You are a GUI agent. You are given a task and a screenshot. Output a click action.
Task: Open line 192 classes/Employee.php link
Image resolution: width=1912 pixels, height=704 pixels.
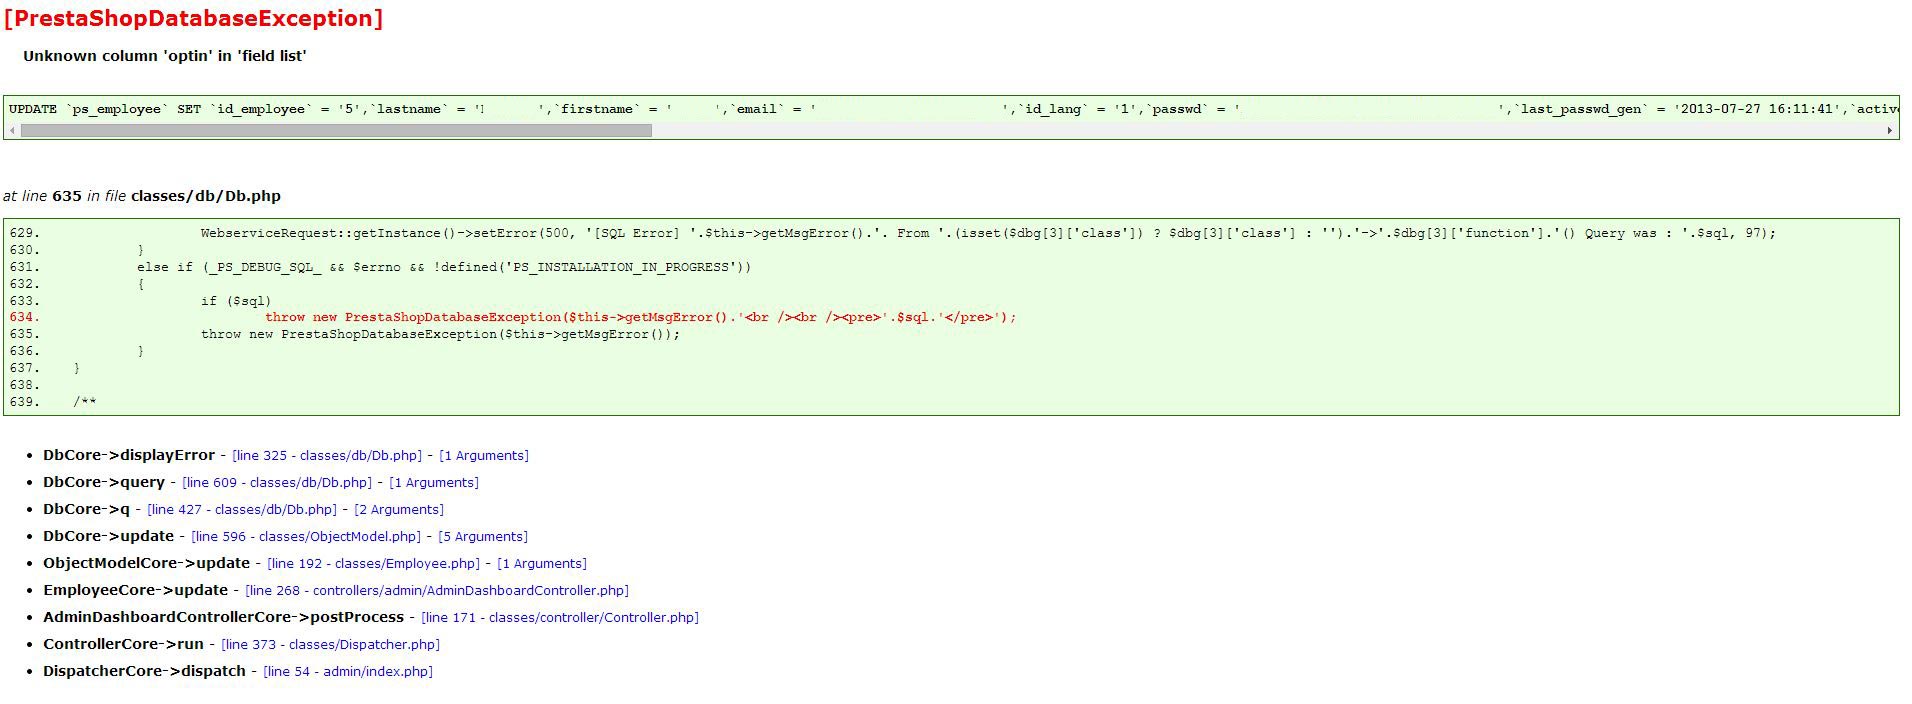[374, 563]
